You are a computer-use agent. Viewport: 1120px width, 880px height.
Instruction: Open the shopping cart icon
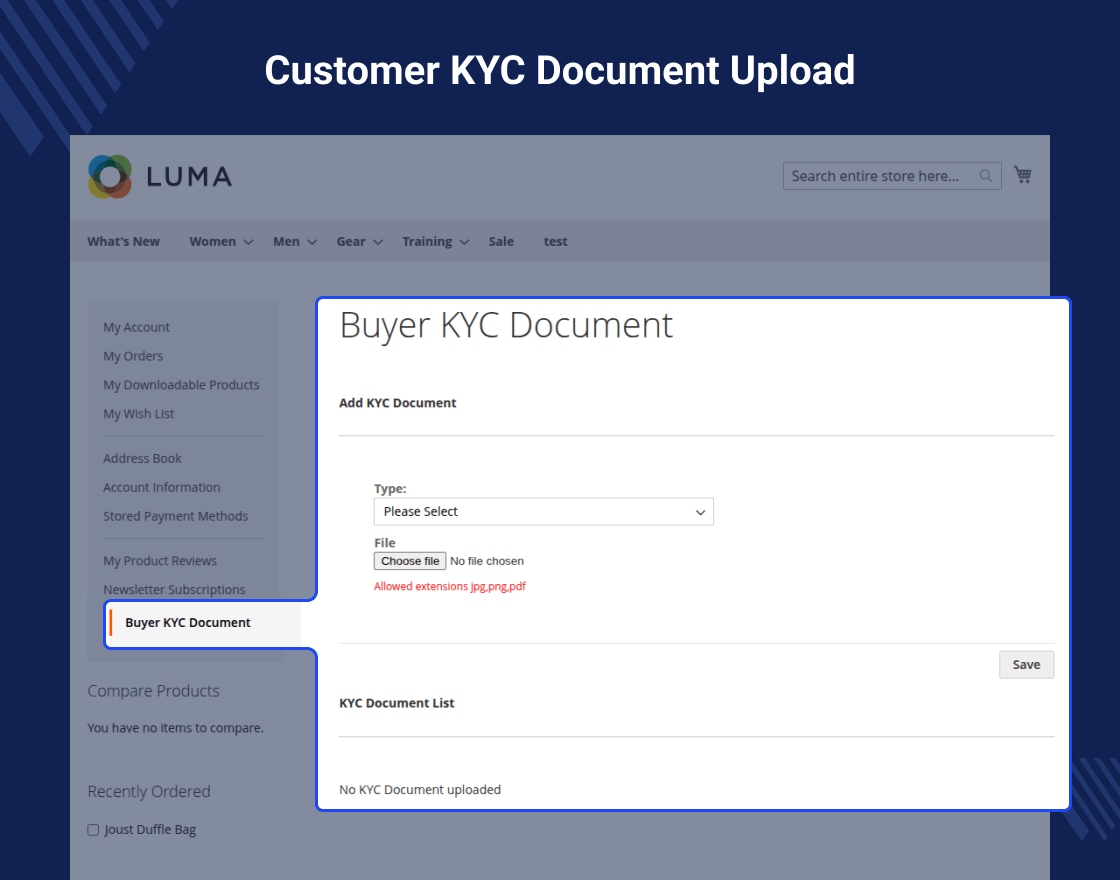(x=1022, y=175)
